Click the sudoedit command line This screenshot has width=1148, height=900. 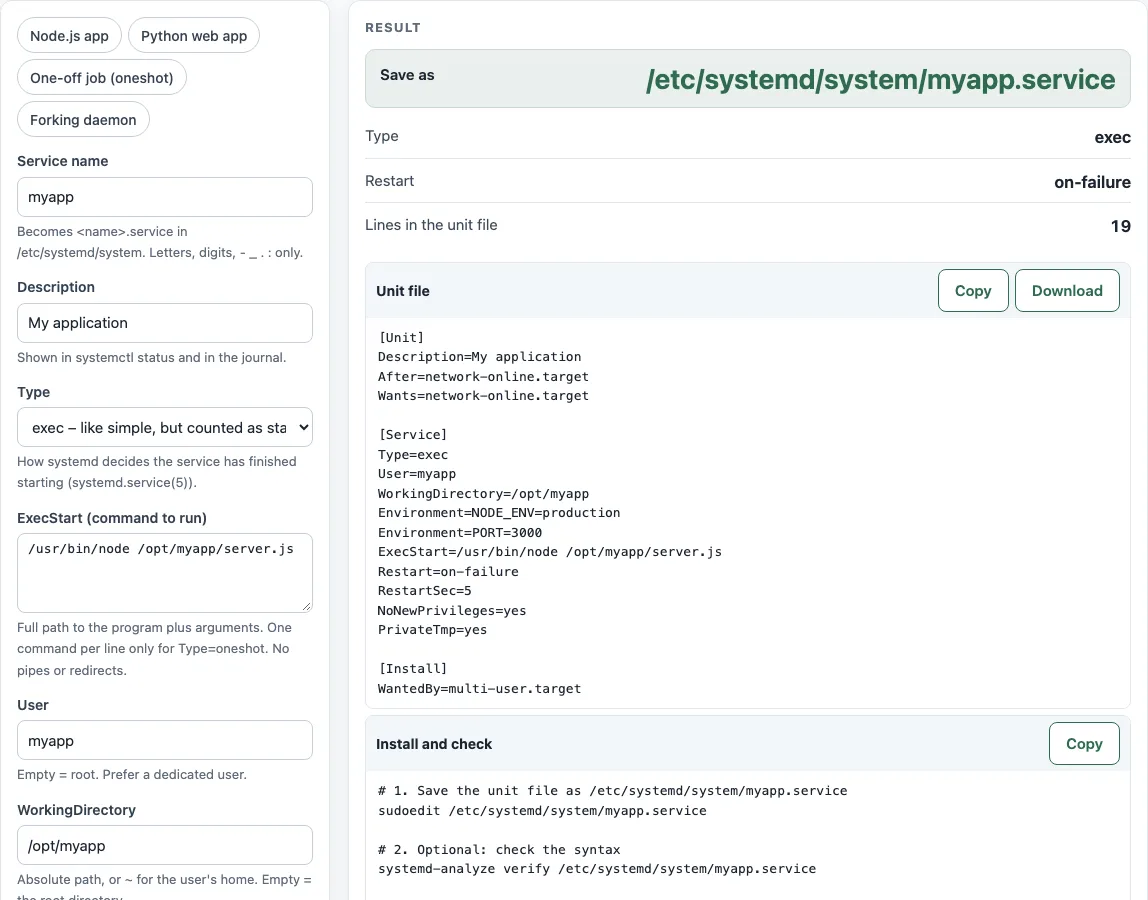543,811
